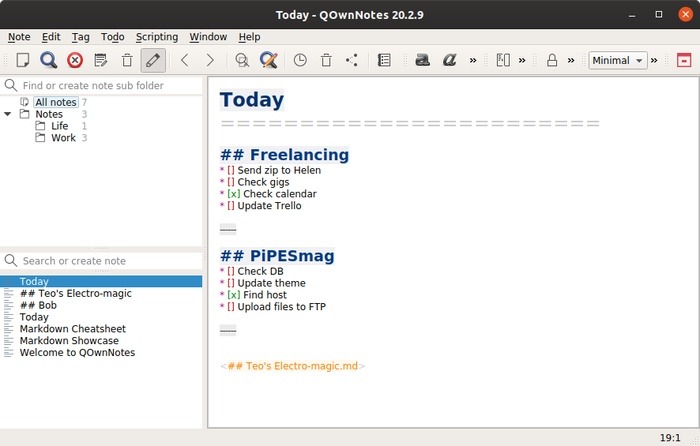Expand the formatting toolbar overflow chevron
The width and height of the screenshot is (700, 446).
coord(473,60)
